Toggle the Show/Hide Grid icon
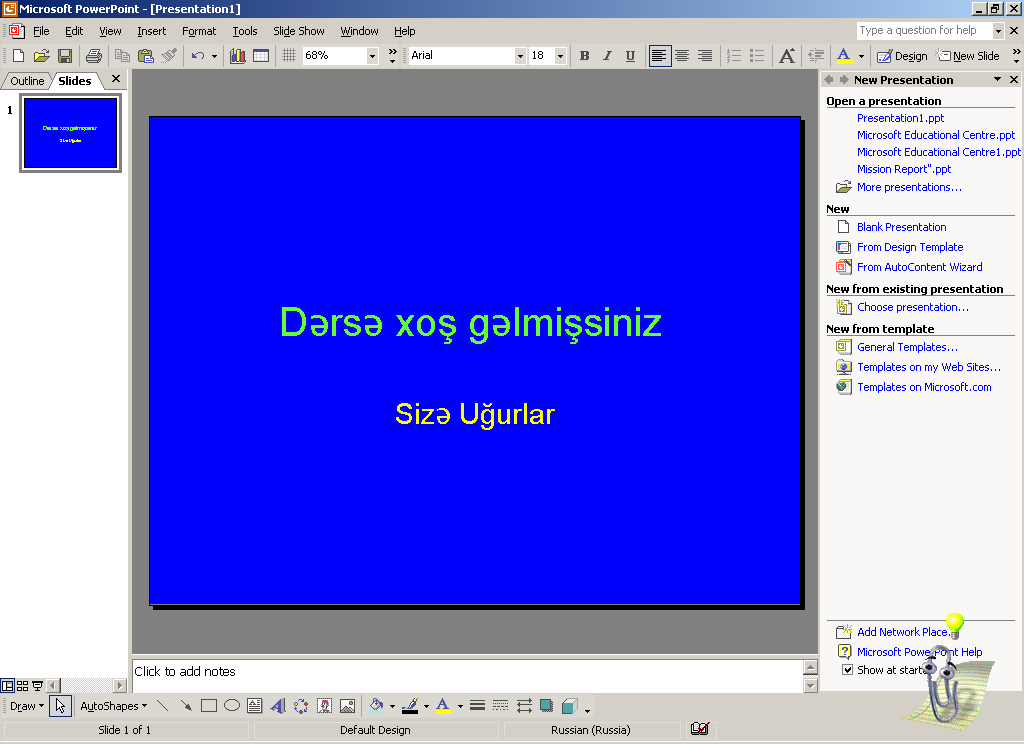Image resolution: width=1024 pixels, height=744 pixels. coord(289,56)
